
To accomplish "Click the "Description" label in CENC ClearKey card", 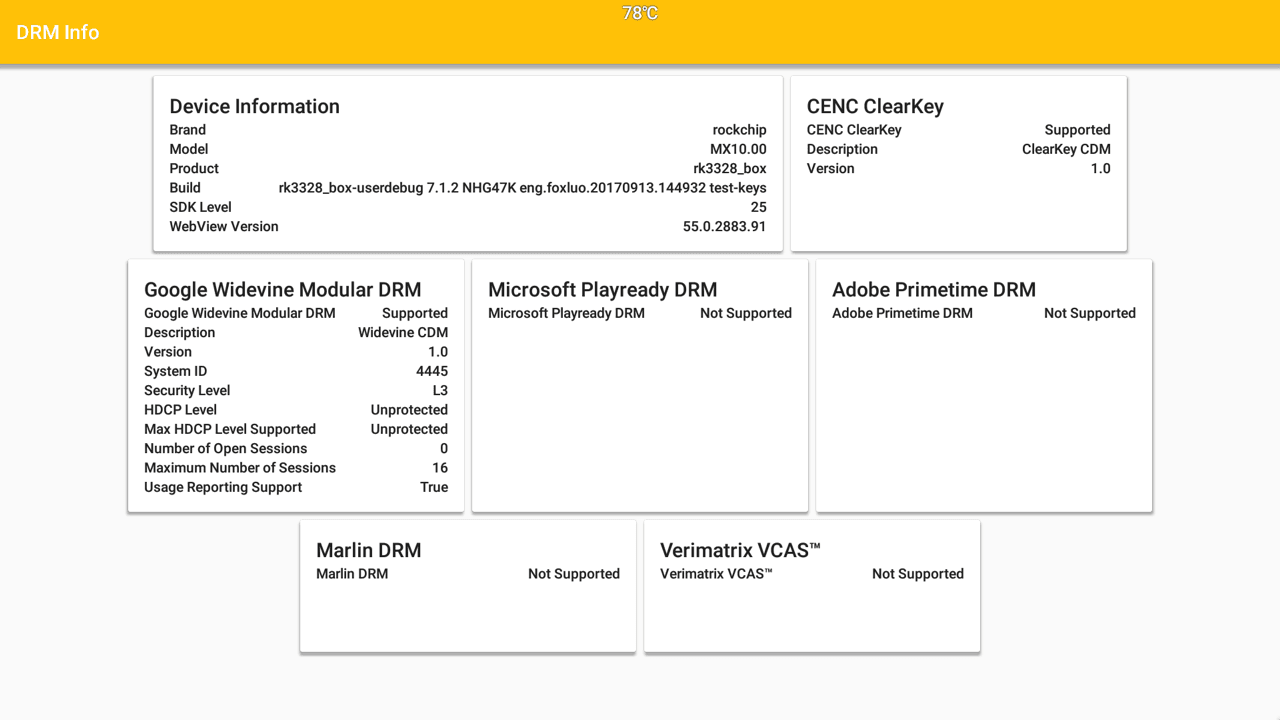I will click(x=842, y=149).
